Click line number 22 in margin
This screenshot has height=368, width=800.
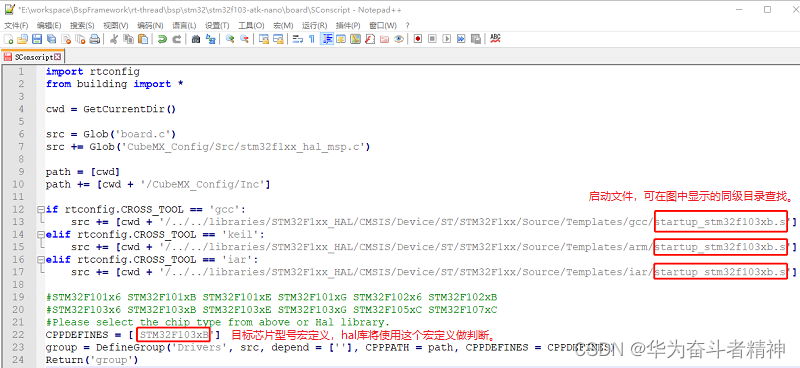pos(18,334)
